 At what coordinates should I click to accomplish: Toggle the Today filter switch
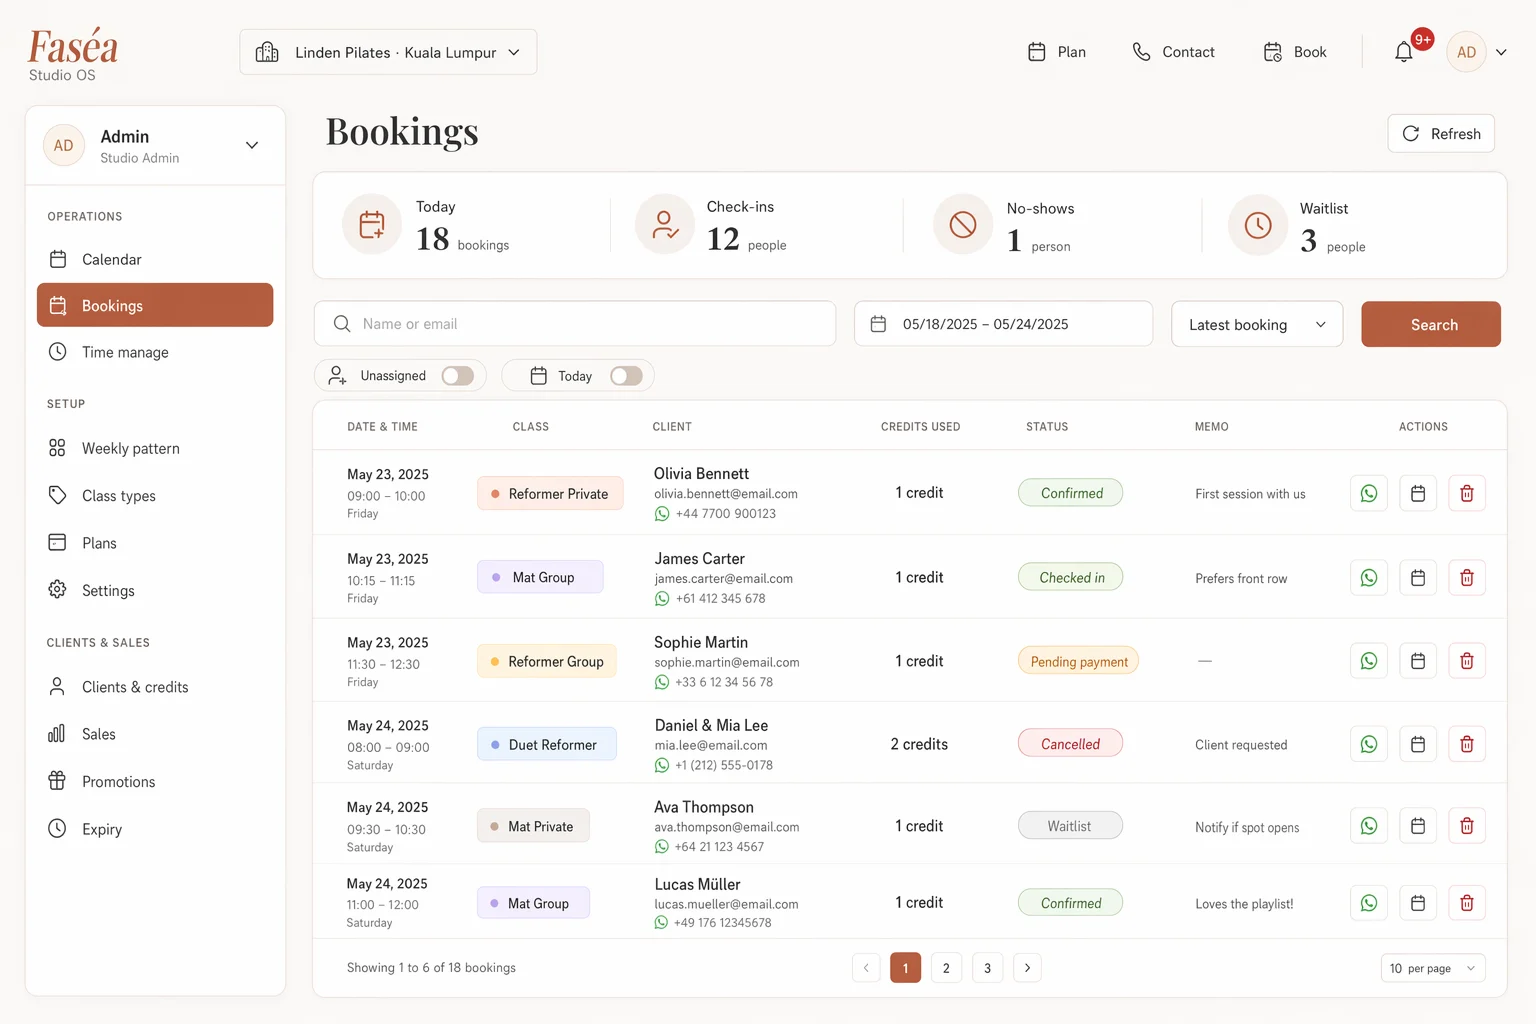pyautogui.click(x=626, y=376)
